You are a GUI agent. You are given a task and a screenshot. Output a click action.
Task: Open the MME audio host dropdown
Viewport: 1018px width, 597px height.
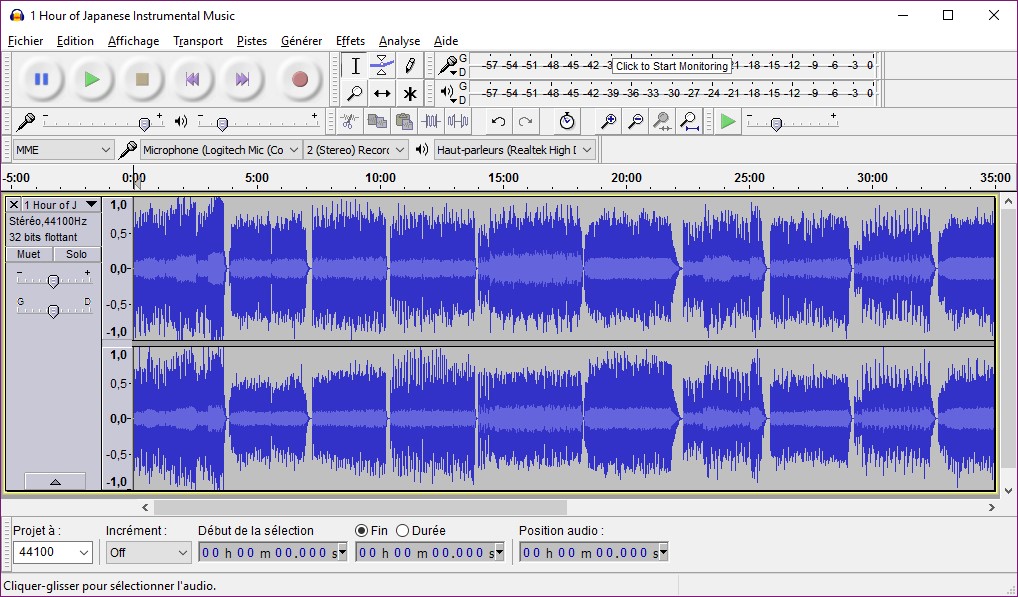[63, 150]
